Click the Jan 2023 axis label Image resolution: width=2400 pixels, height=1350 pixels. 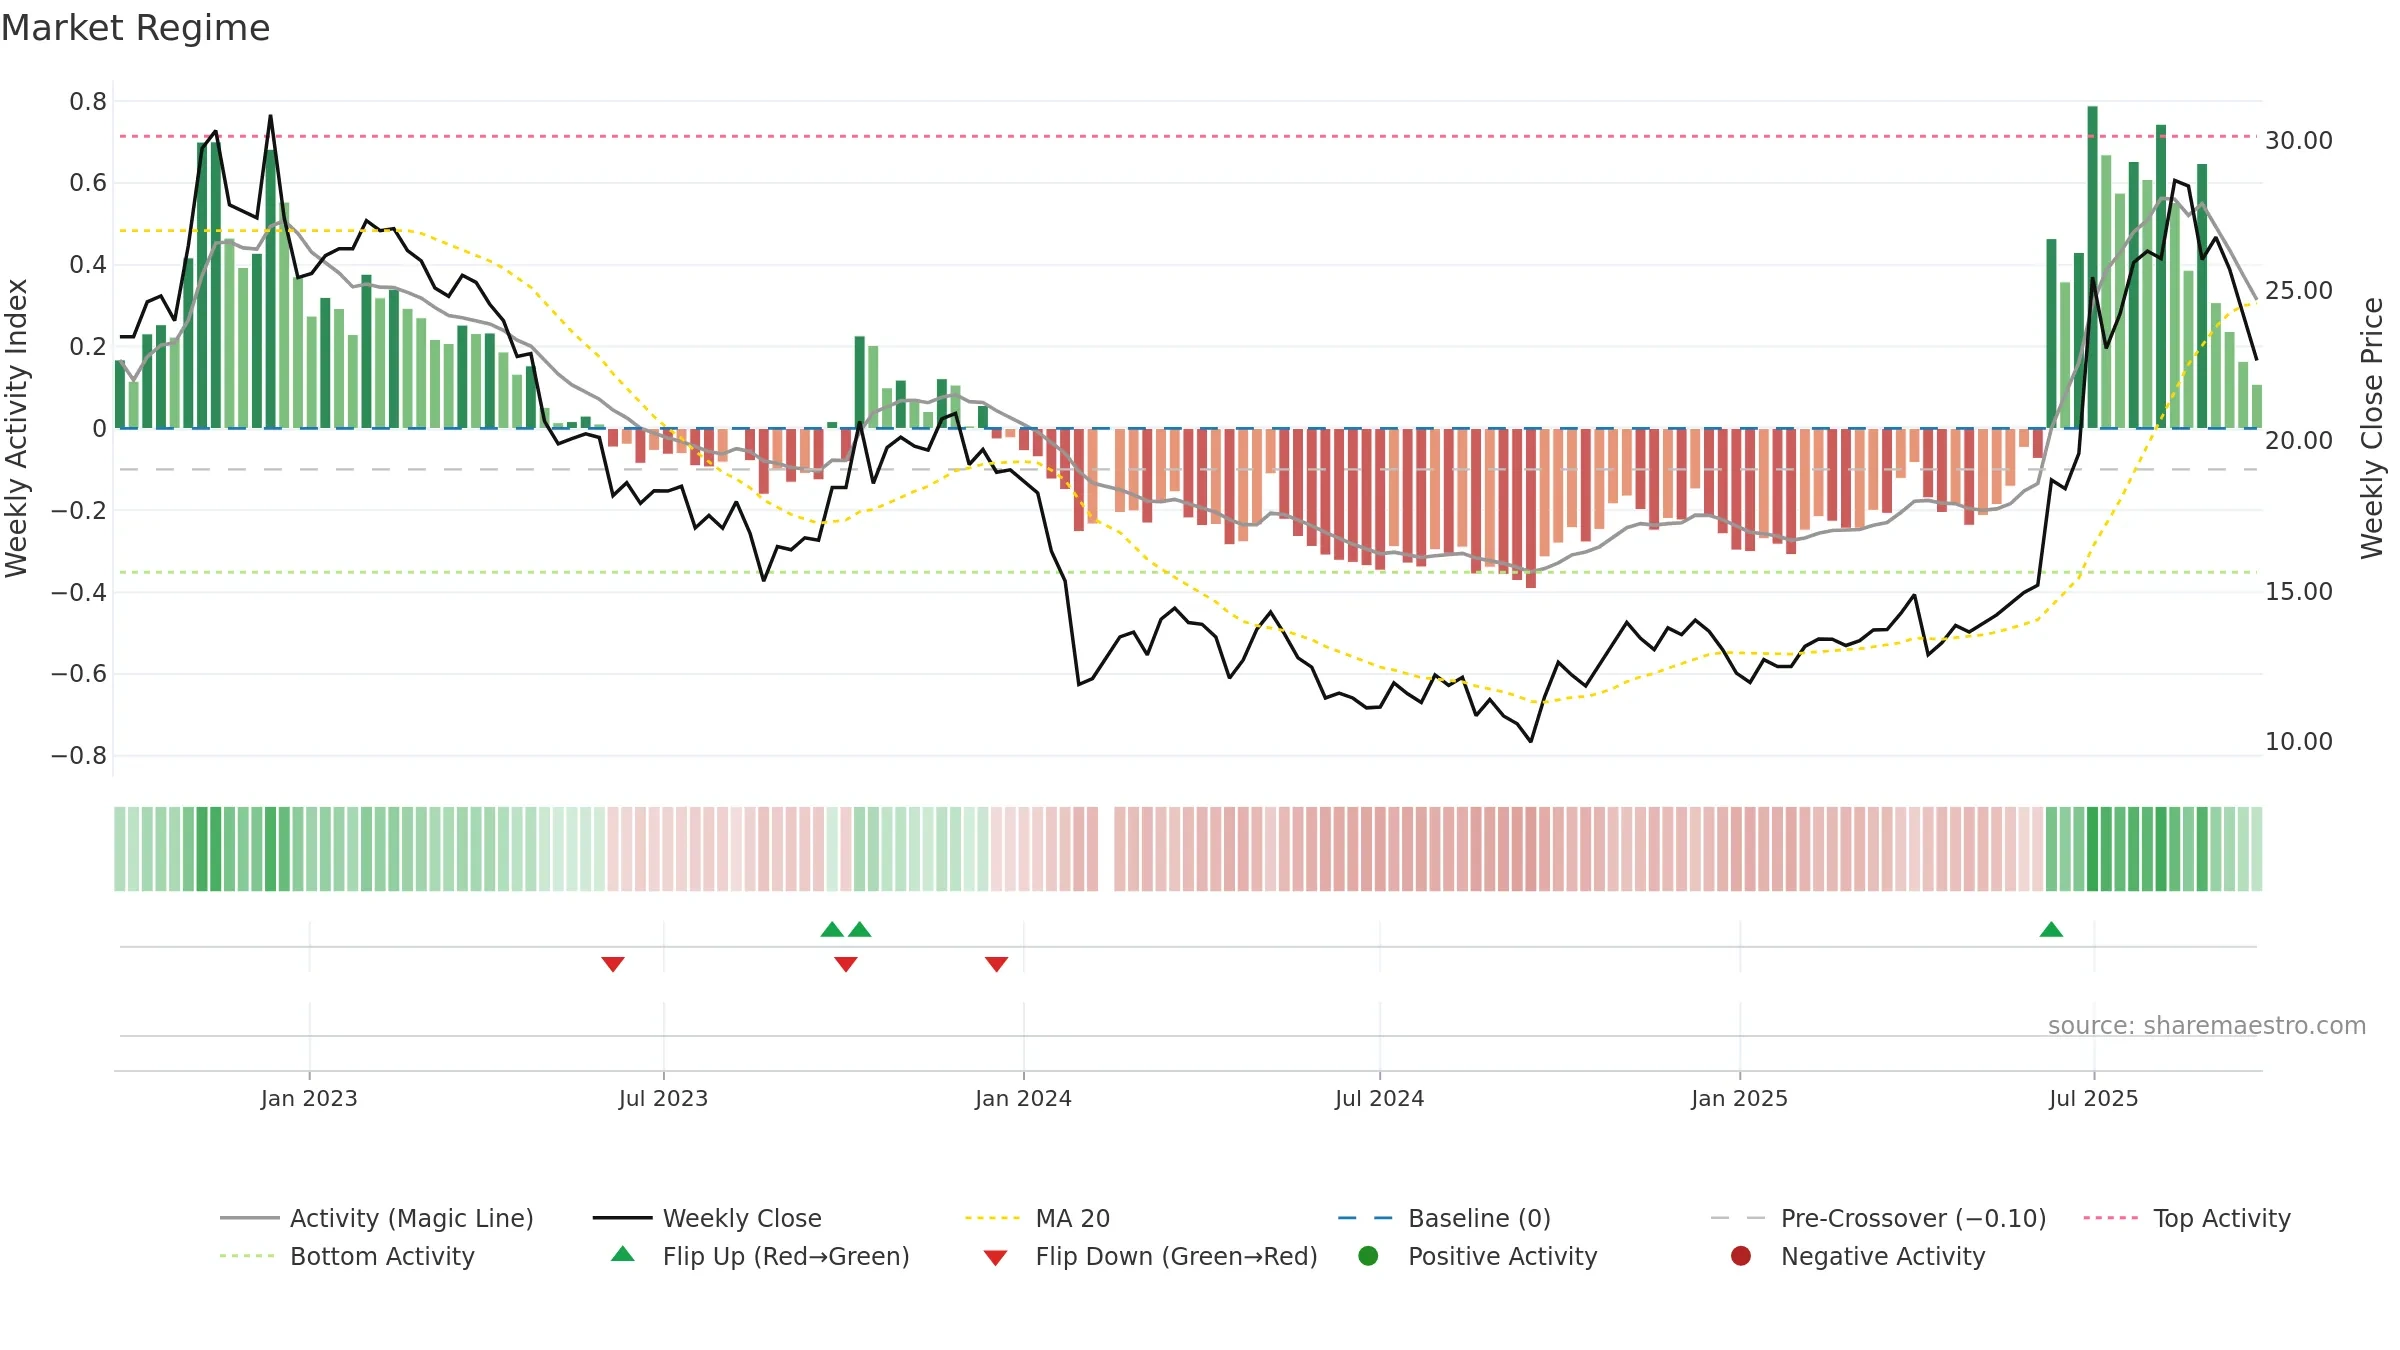(309, 1098)
